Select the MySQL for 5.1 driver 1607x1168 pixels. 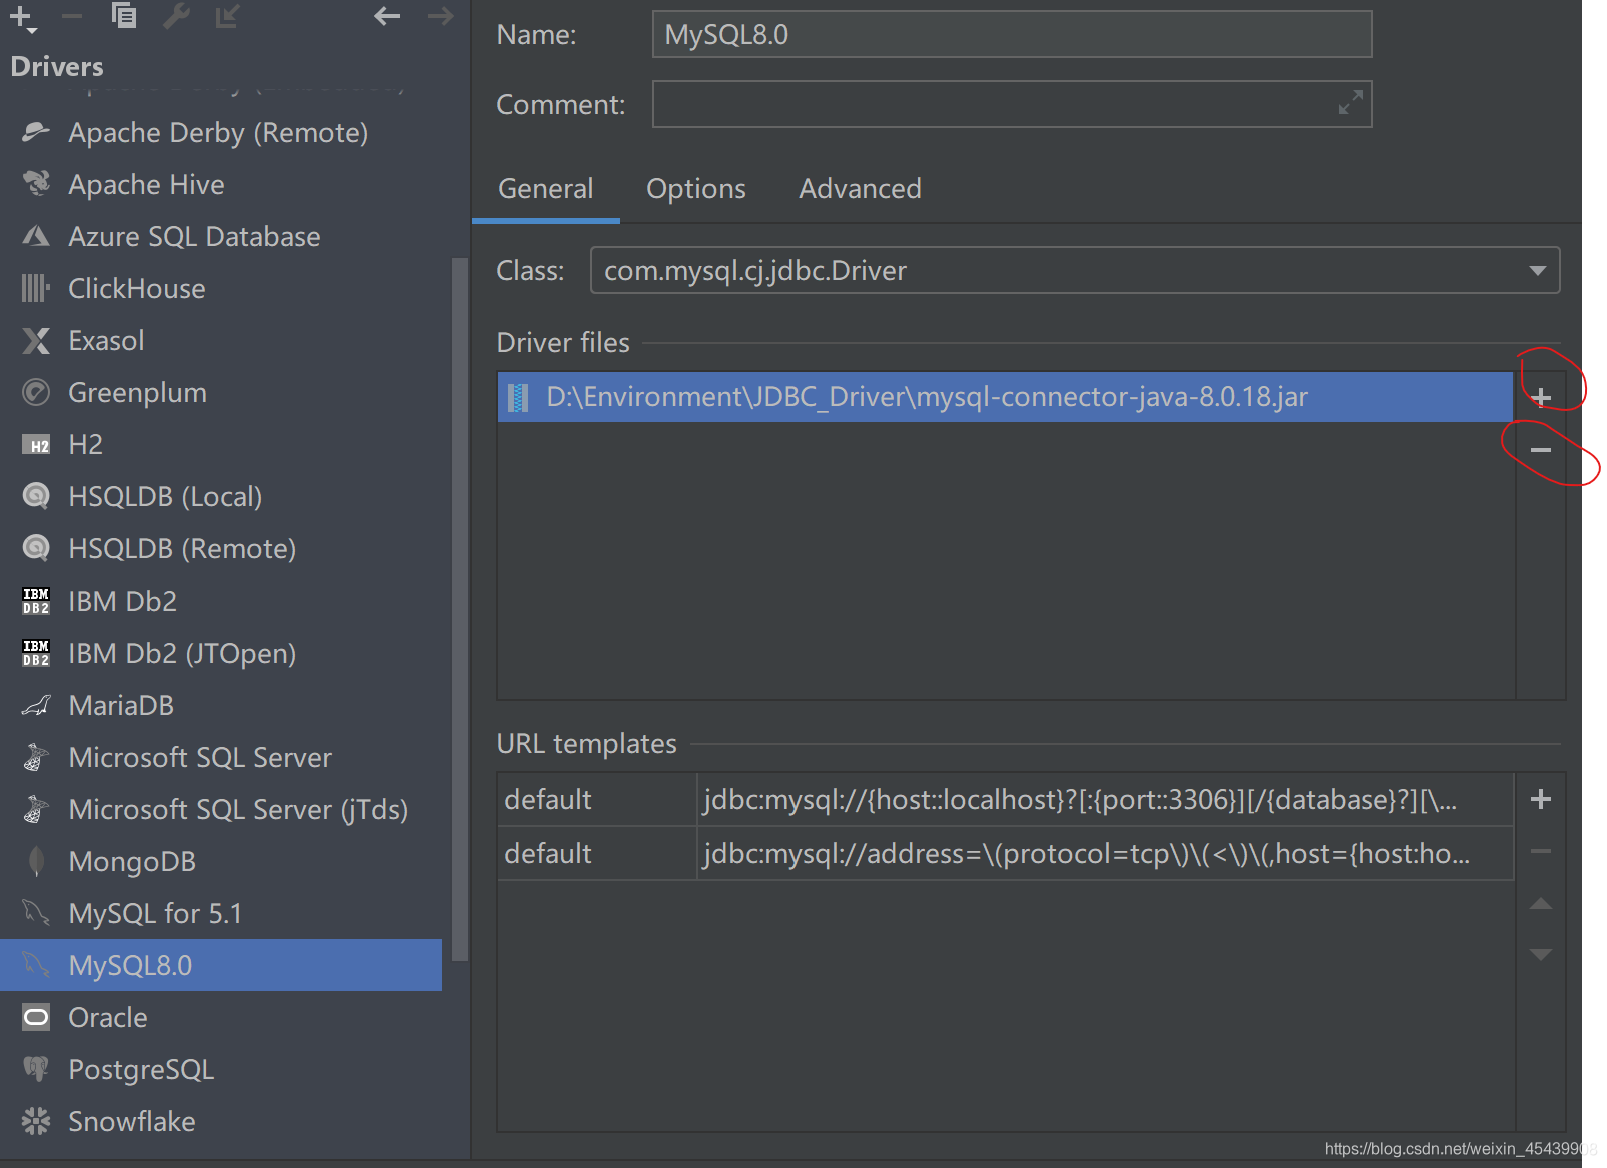click(221, 913)
